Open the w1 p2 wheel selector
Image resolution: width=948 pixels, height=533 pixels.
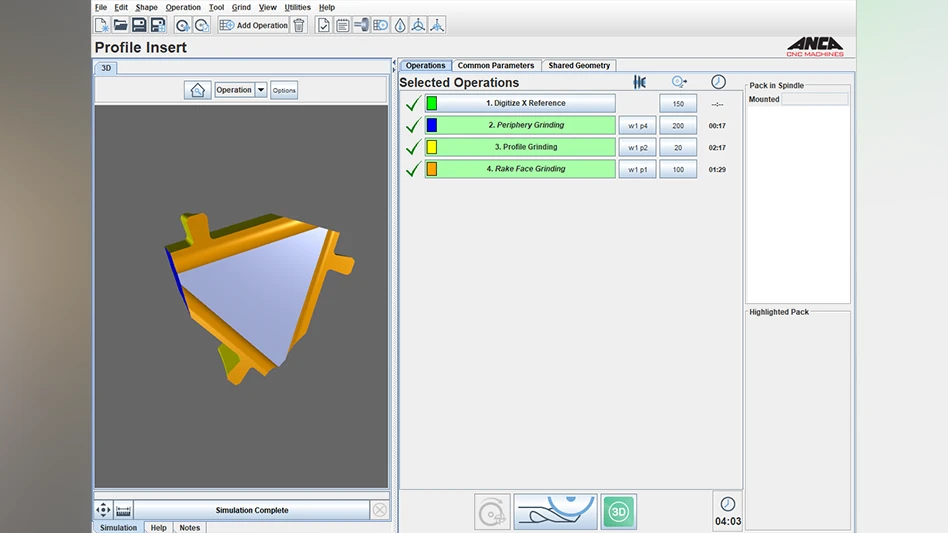(637, 148)
